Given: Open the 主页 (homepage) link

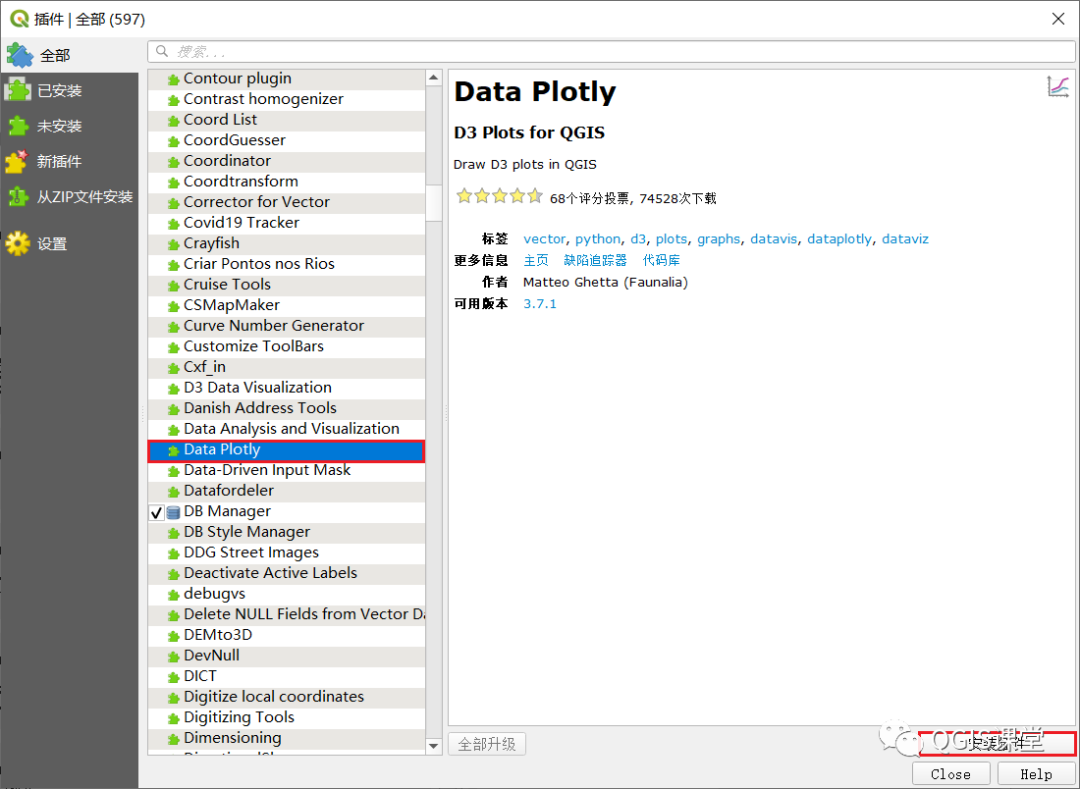Looking at the screenshot, I should 536,260.
